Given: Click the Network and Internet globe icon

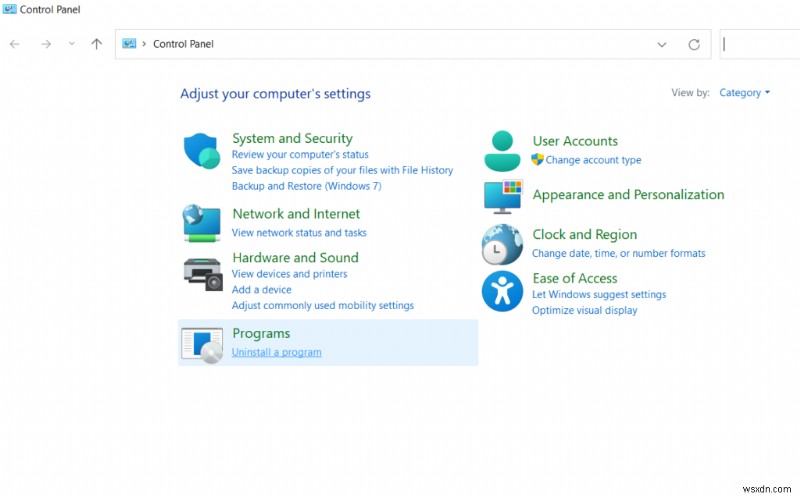Looking at the screenshot, I should [x=202, y=223].
